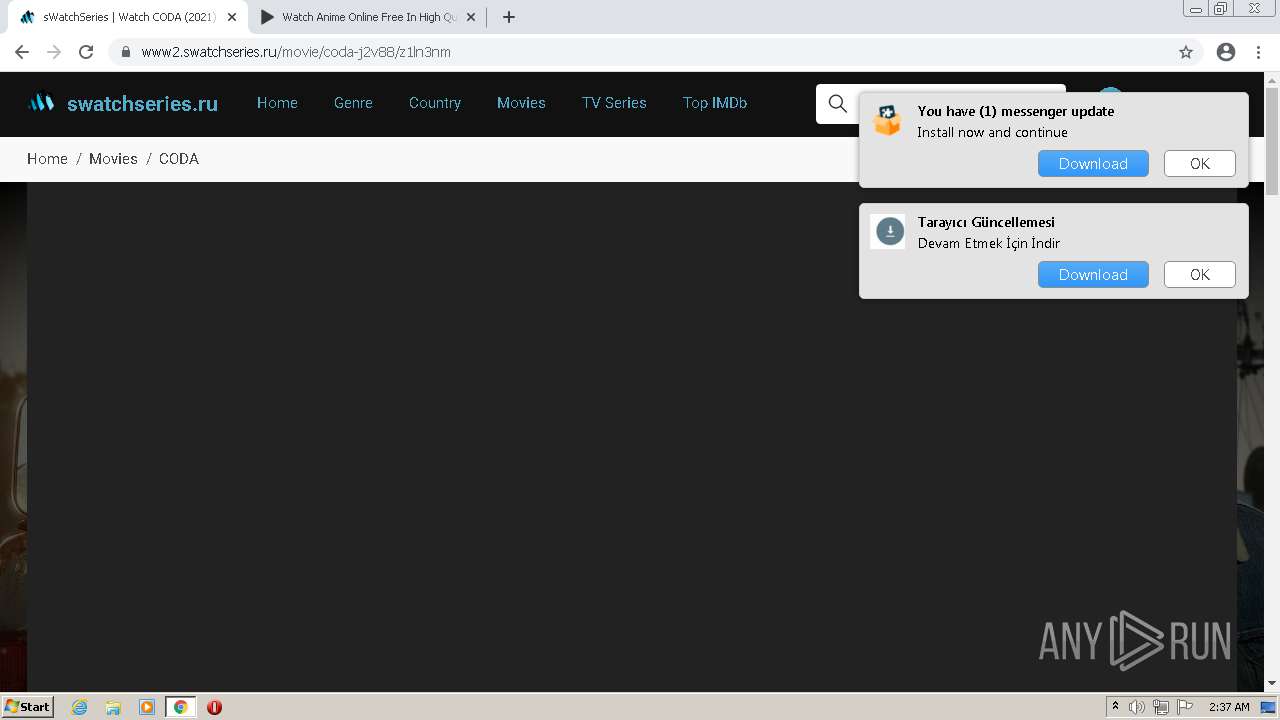Click the browser back arrow
The height and width of the screenshot is (720, 1280).
[22, 52]
